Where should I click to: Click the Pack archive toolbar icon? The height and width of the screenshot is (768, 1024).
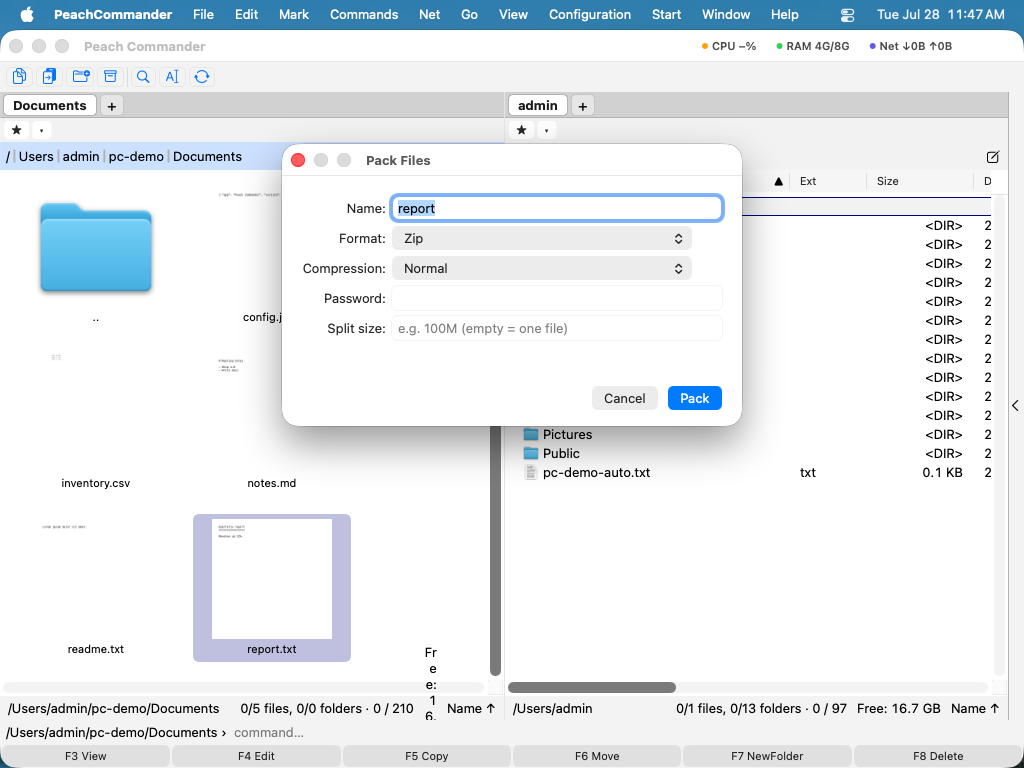tap(110, 76)
